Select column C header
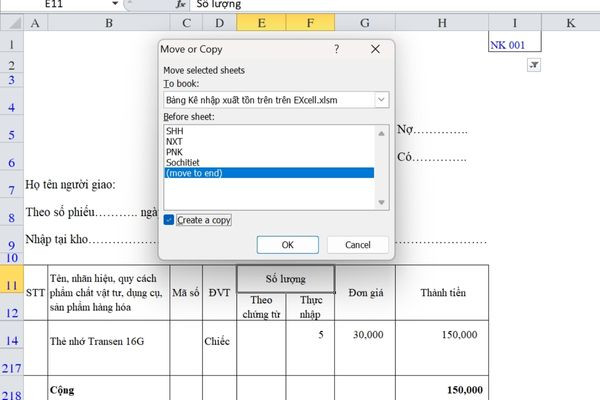Viewport: 600px width, 400px height. tap(186, 23)
